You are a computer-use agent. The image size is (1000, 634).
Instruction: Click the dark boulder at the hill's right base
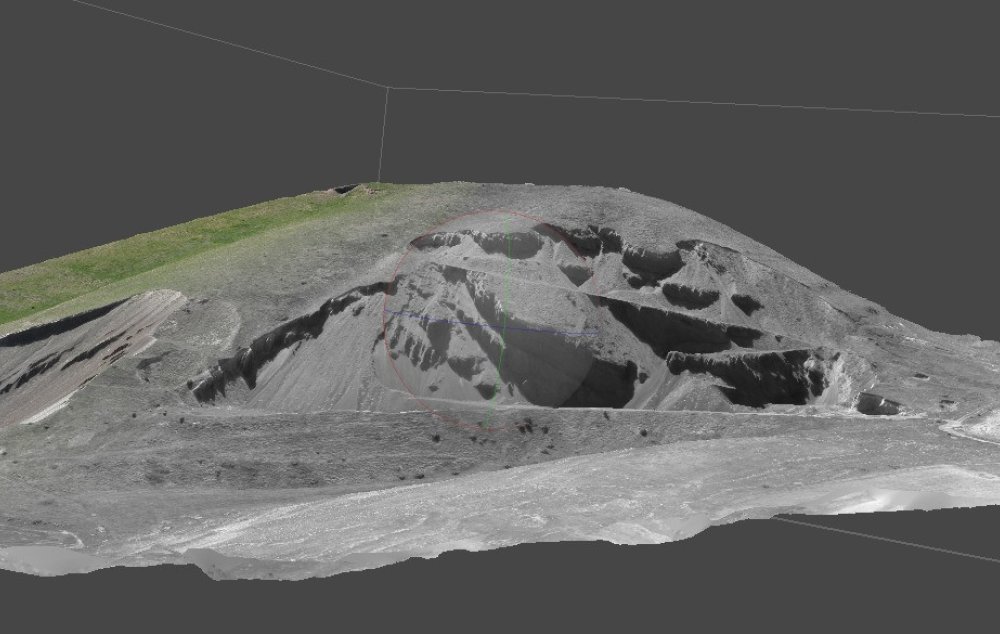tap(878, 404)
